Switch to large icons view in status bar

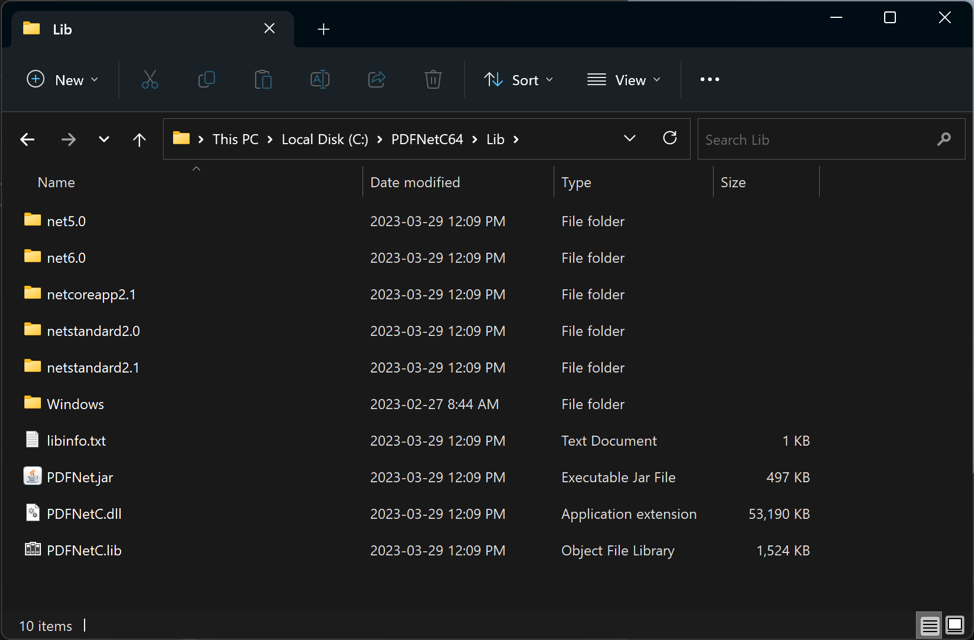click(957, 625)
